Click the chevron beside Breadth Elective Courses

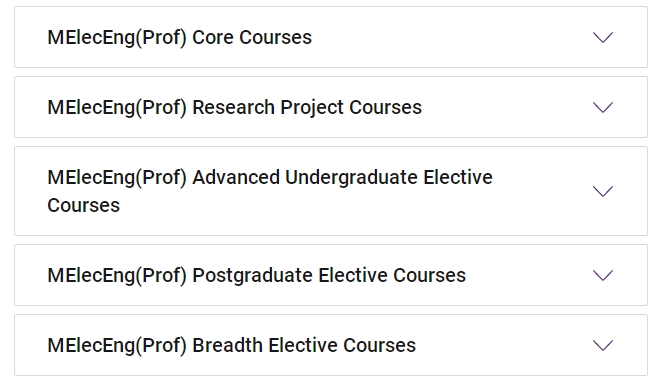click(x=602, y=345)
